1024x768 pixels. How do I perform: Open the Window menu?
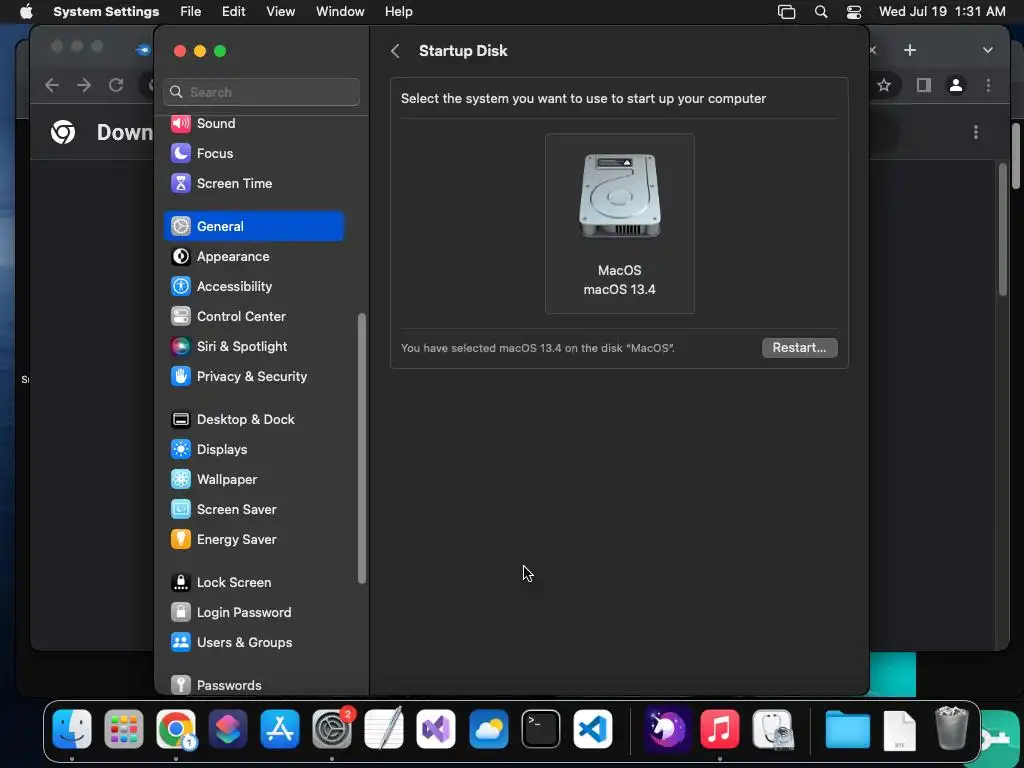point(340,12)
